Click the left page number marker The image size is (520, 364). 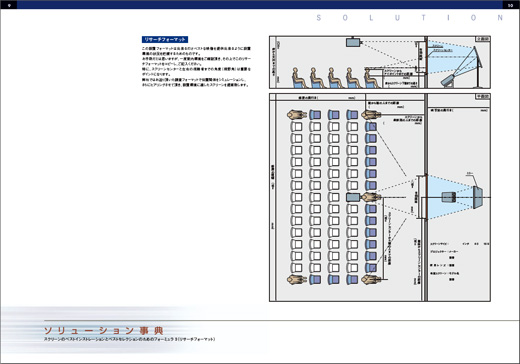click(x=9, y=5)
